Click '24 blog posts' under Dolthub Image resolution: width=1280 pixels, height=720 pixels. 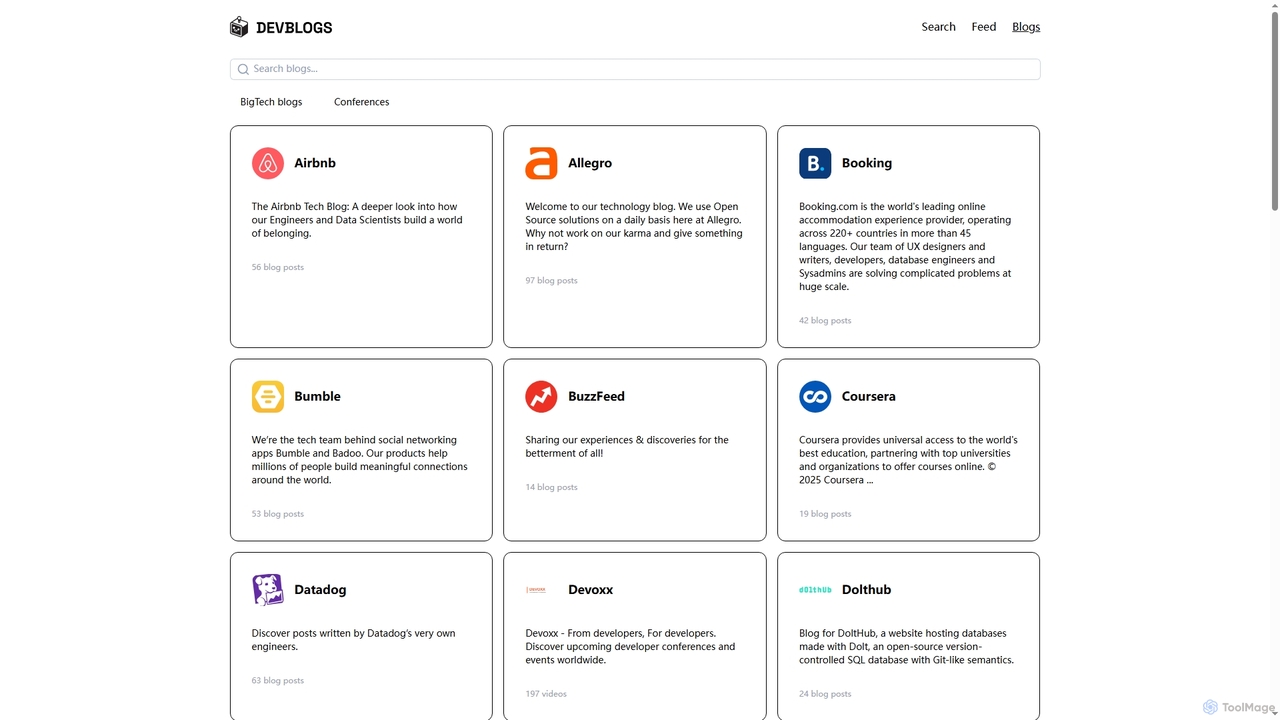click(x=825, y=694)
